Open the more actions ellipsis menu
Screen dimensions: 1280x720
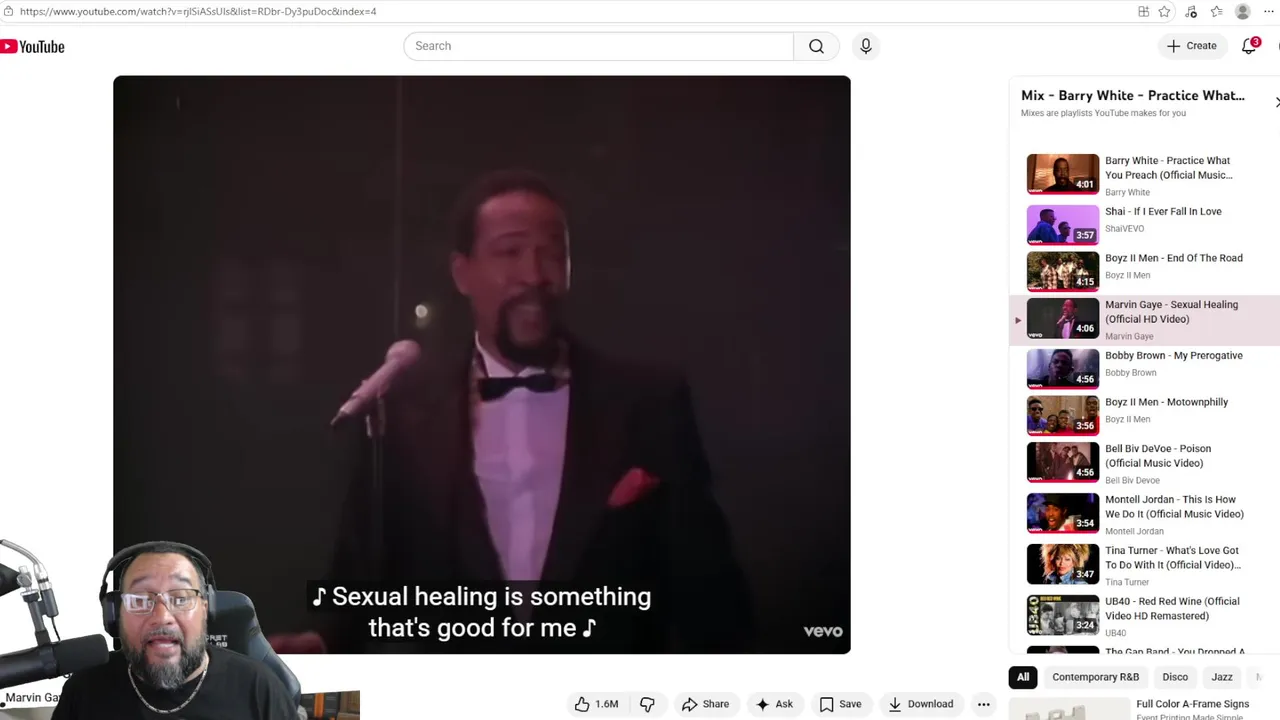click(x=984, y=704)
